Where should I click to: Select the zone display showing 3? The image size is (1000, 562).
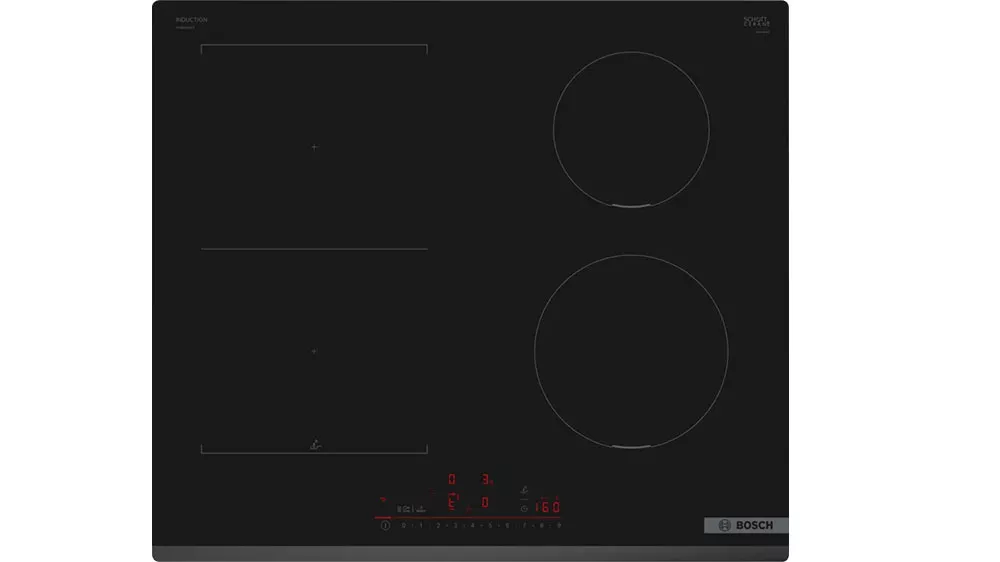pos(486,478)
